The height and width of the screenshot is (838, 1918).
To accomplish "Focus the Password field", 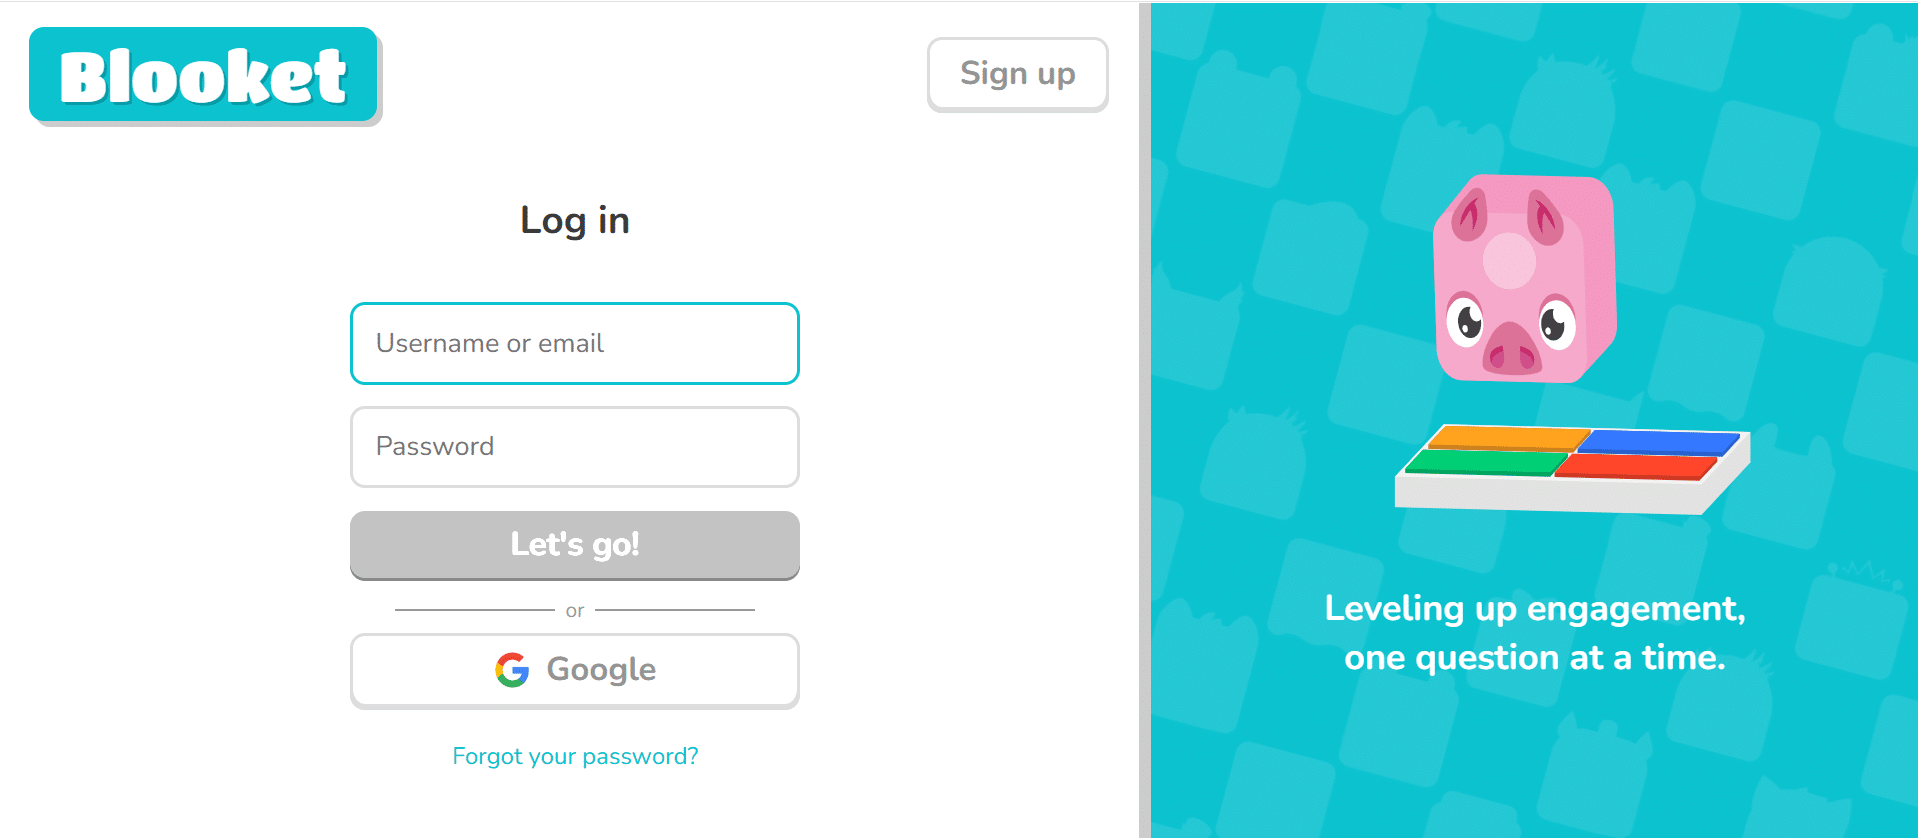I will [574, 447].
